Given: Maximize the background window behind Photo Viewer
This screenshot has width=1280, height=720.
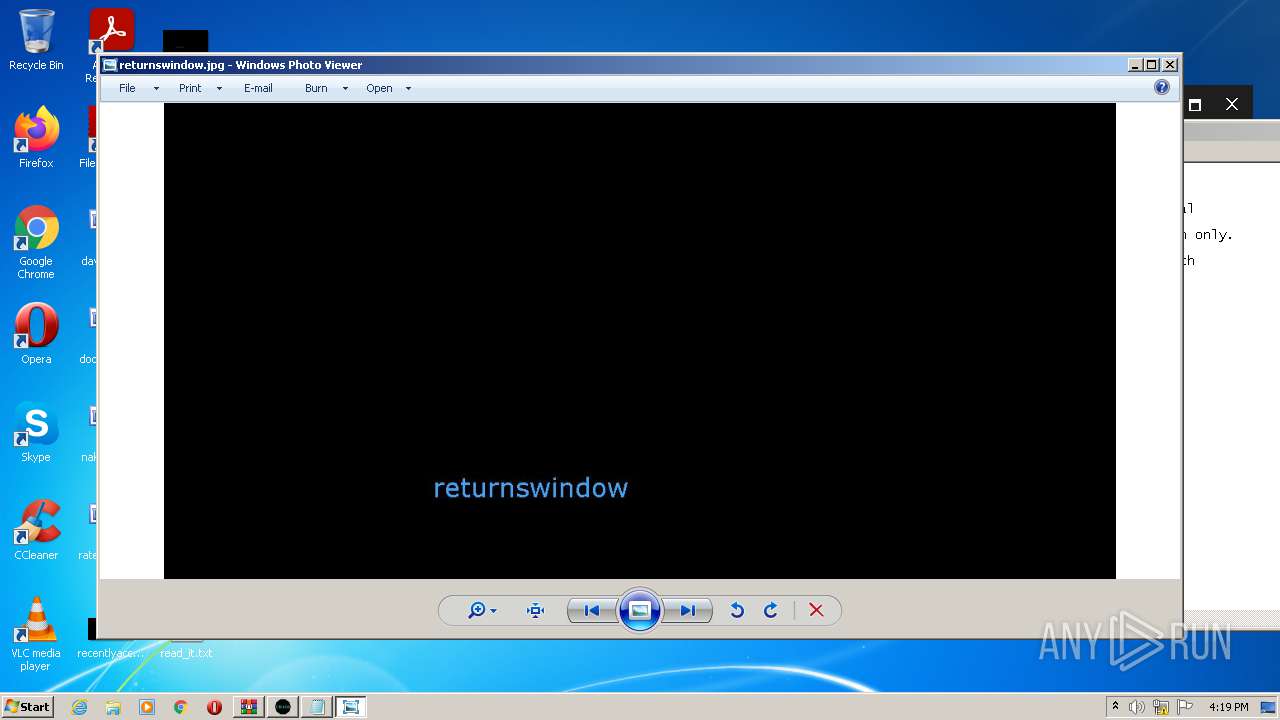Looking at the screenshot, I should (x=1194, y=104).
